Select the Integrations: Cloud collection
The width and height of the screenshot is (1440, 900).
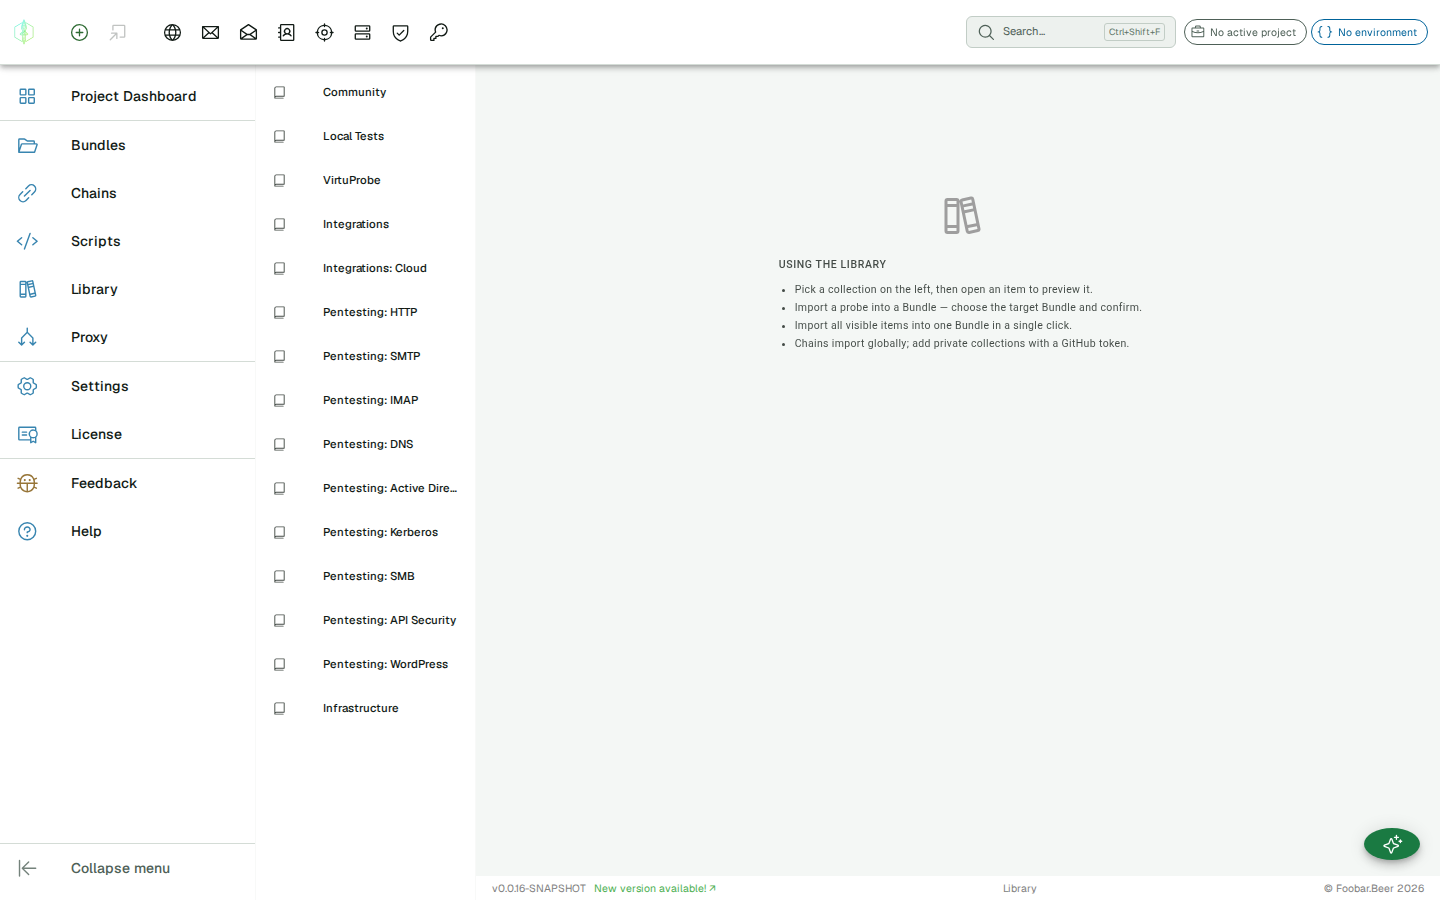click(x=365, y=268)
